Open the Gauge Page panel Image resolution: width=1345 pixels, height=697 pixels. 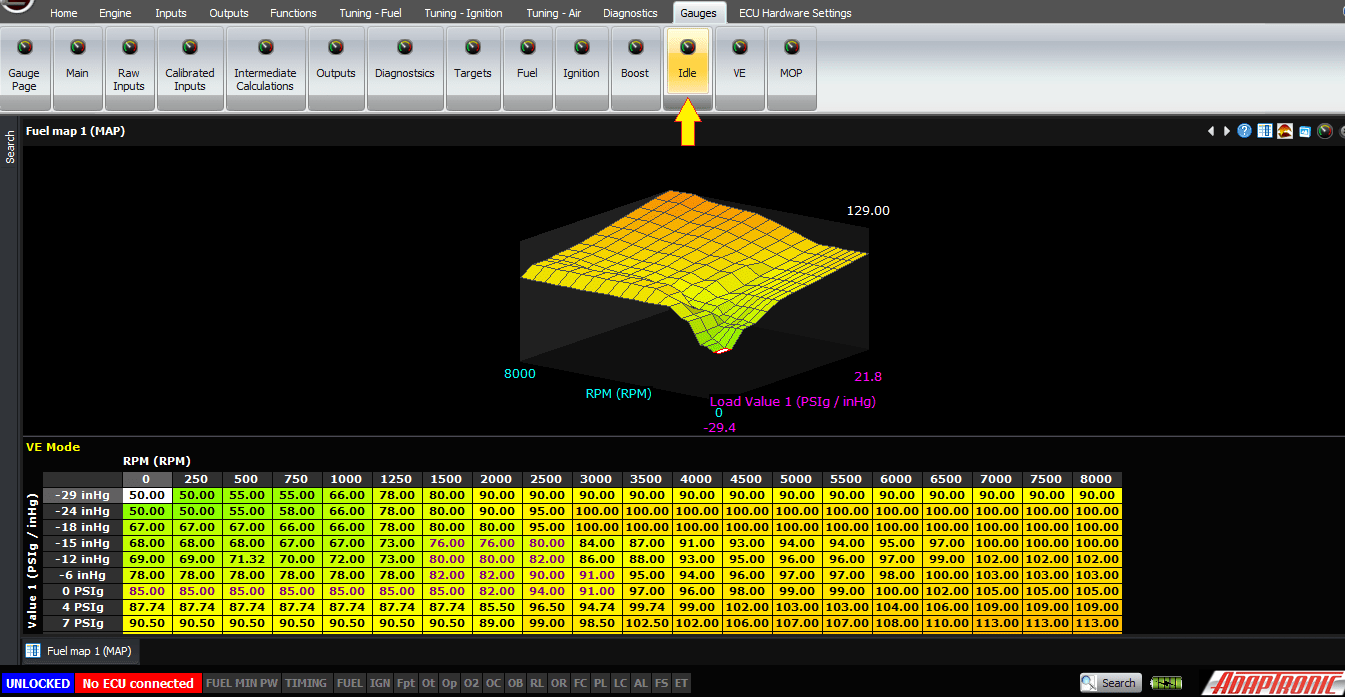(24, 68)
